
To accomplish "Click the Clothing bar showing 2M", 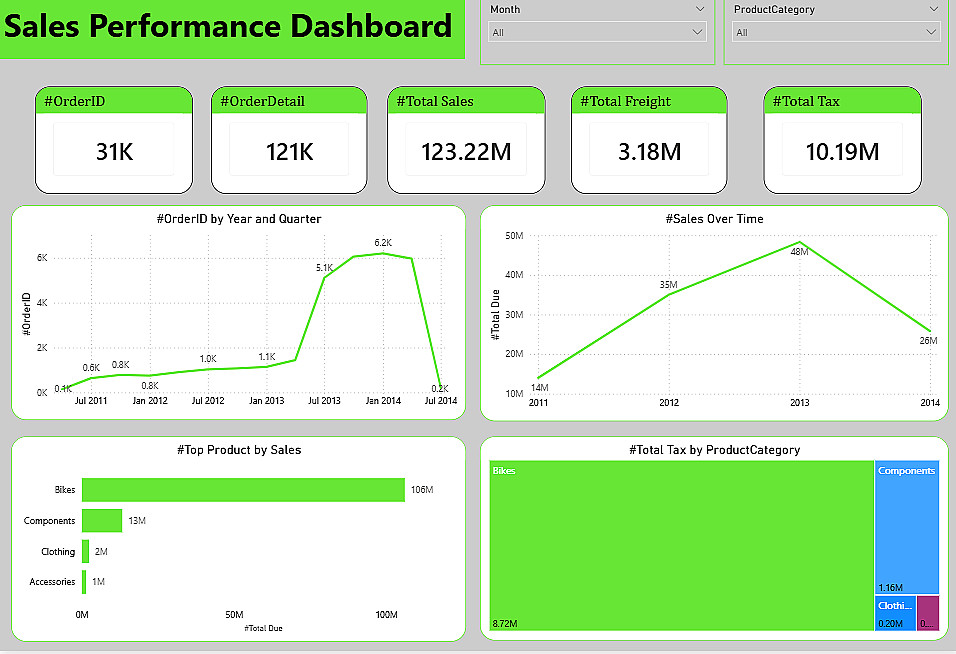I will pyautogui.click(x=85, y=552).
